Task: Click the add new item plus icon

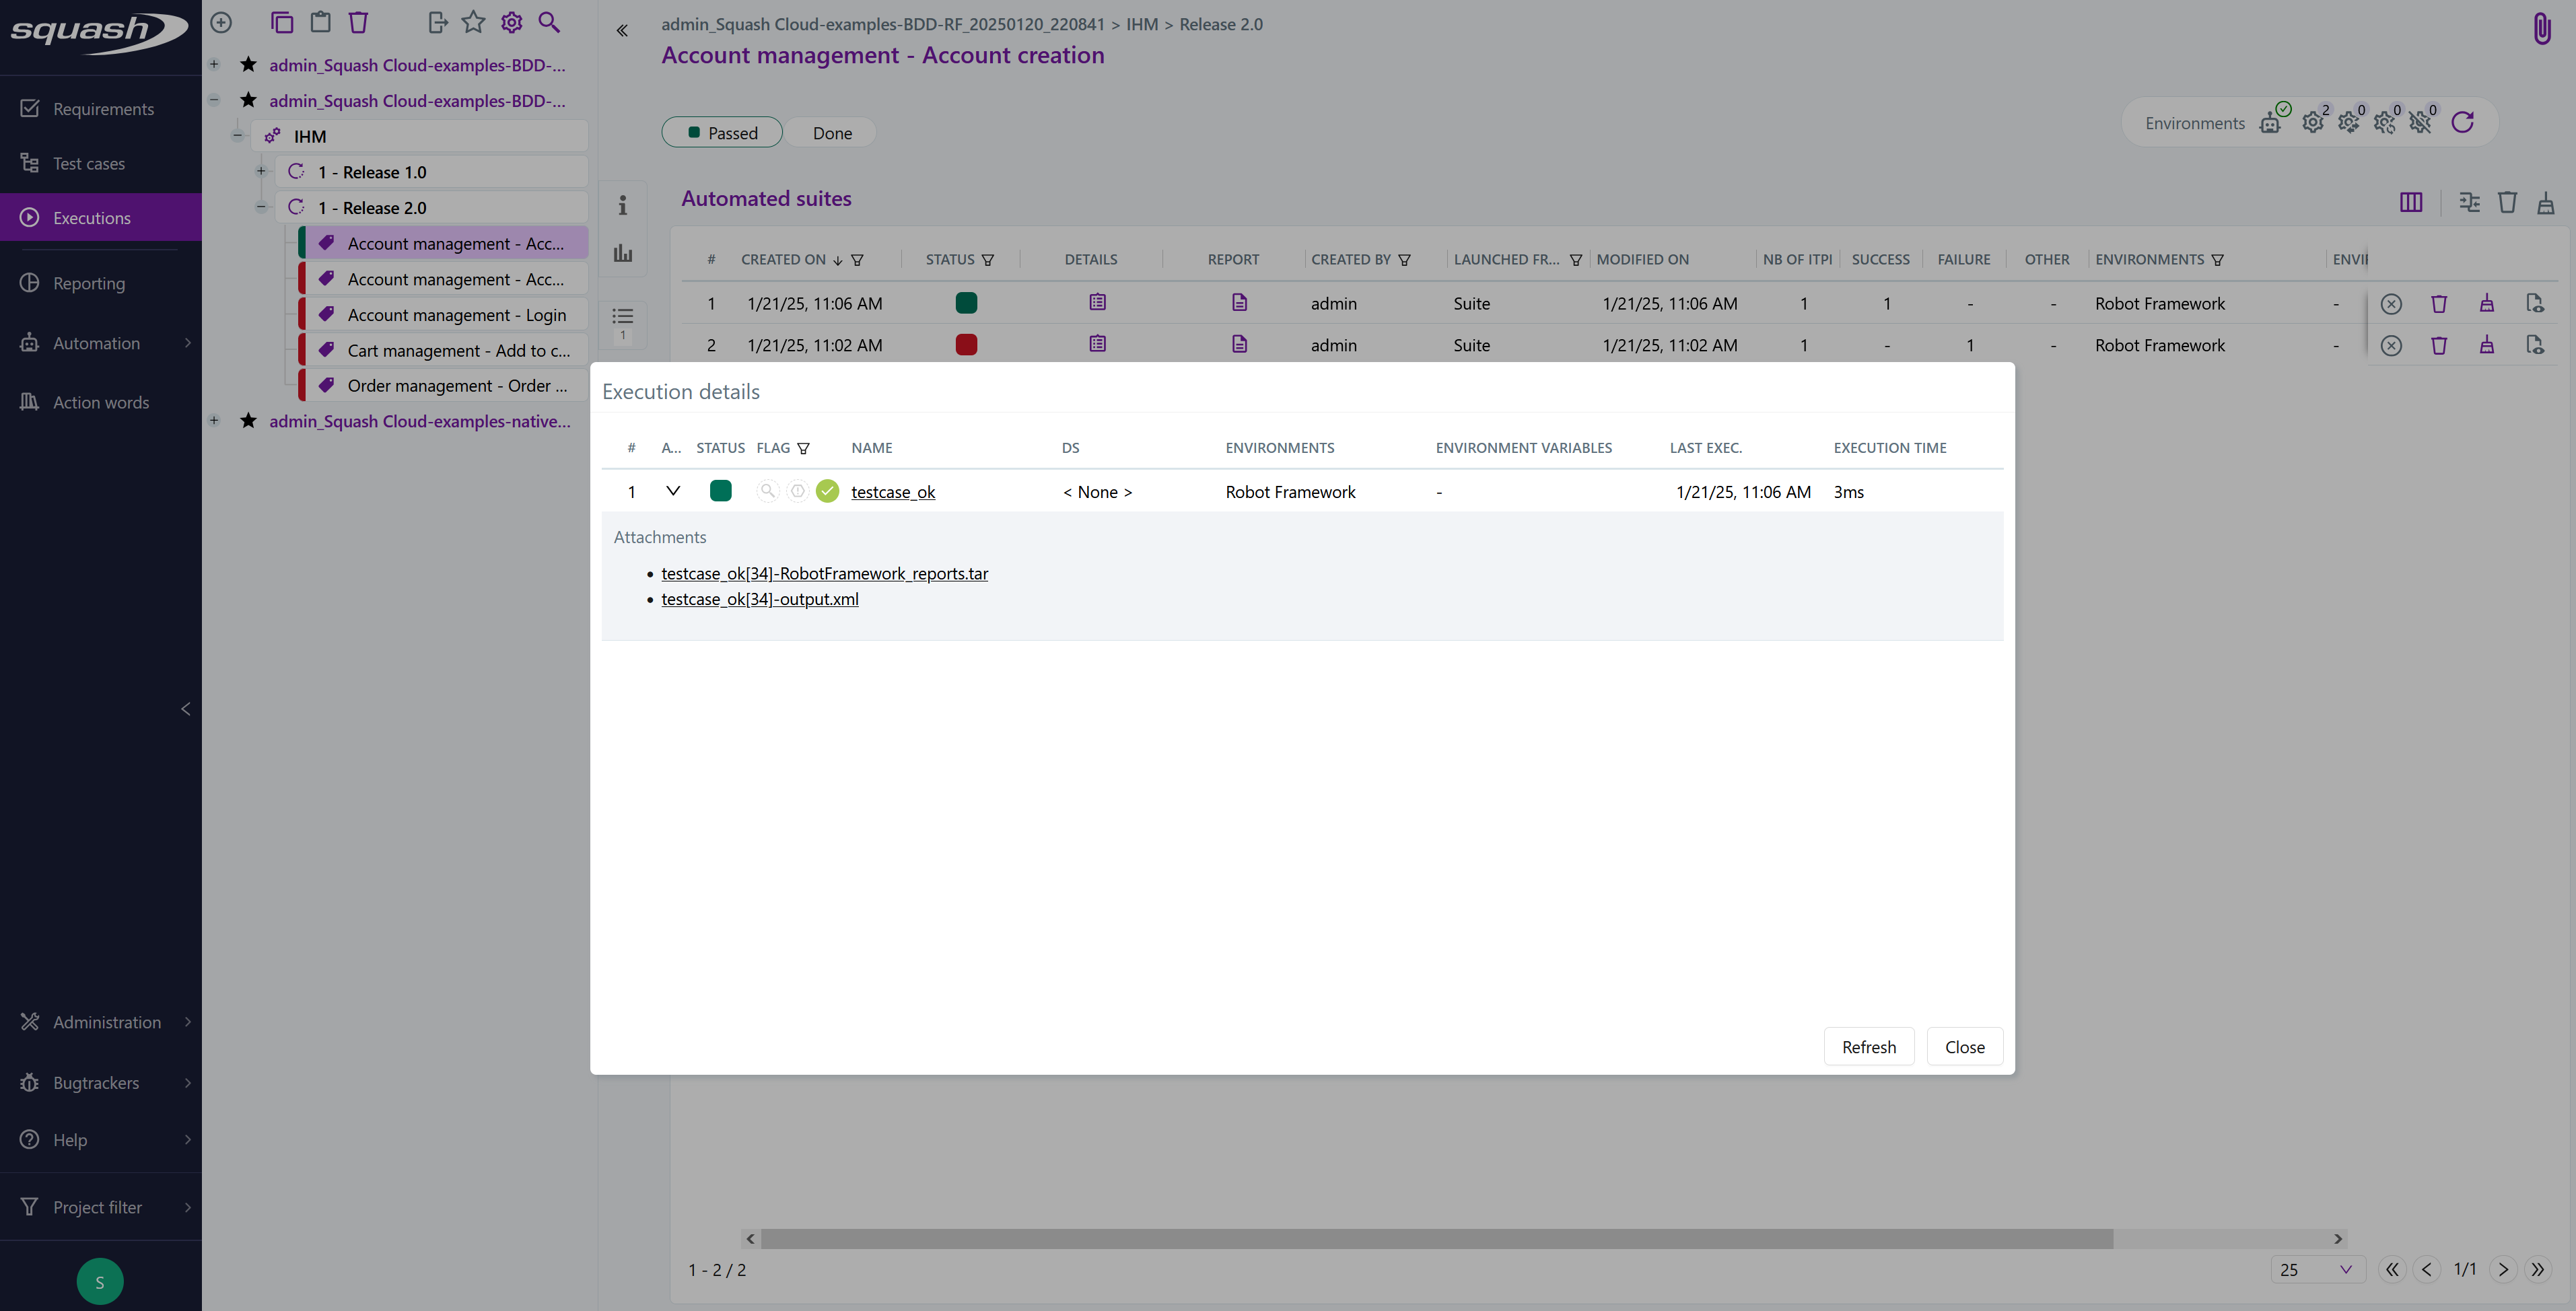Action: [221, 22]
